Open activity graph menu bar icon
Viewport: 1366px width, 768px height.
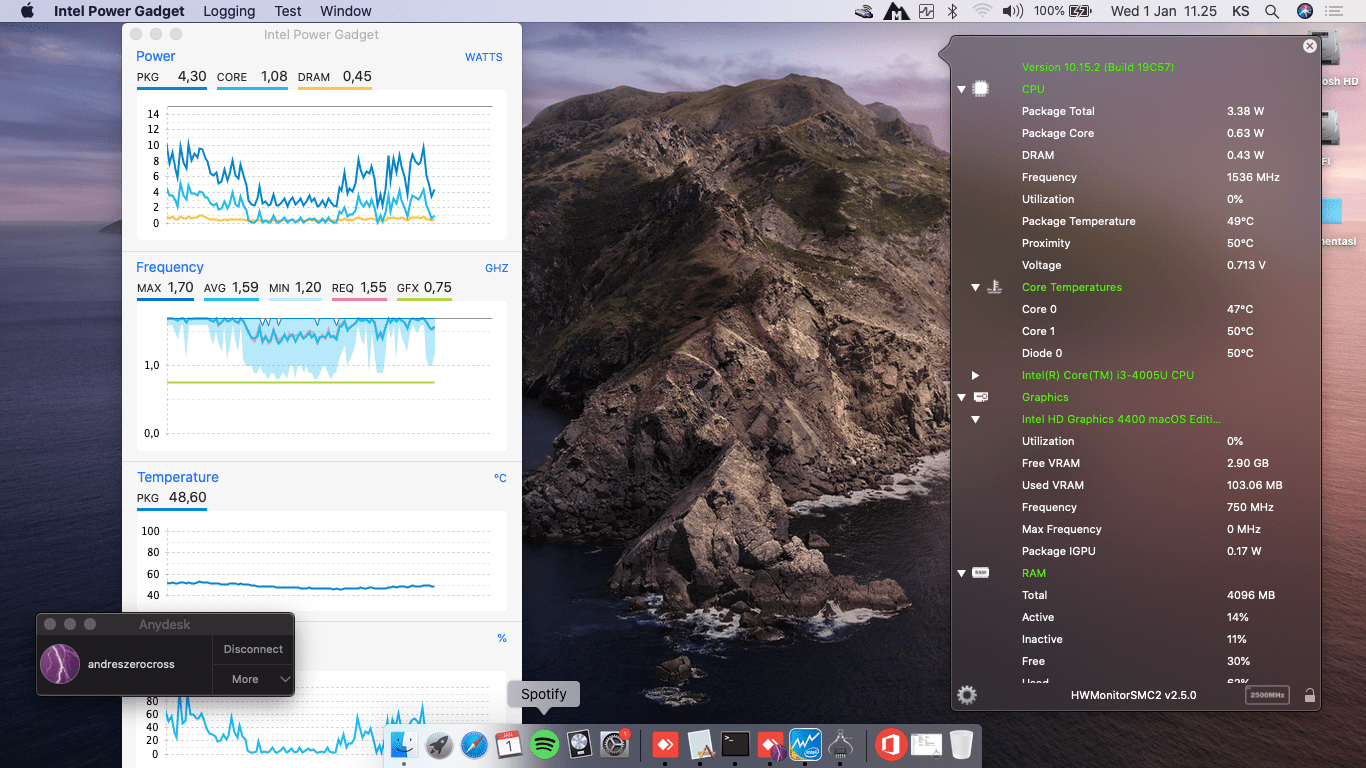tap(926, 11)
